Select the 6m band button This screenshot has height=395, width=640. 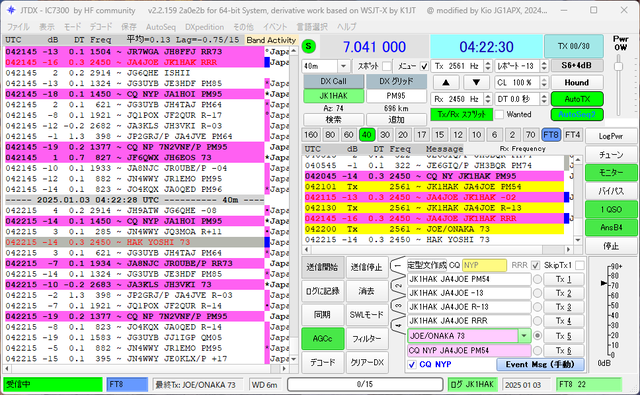point(494,135)
